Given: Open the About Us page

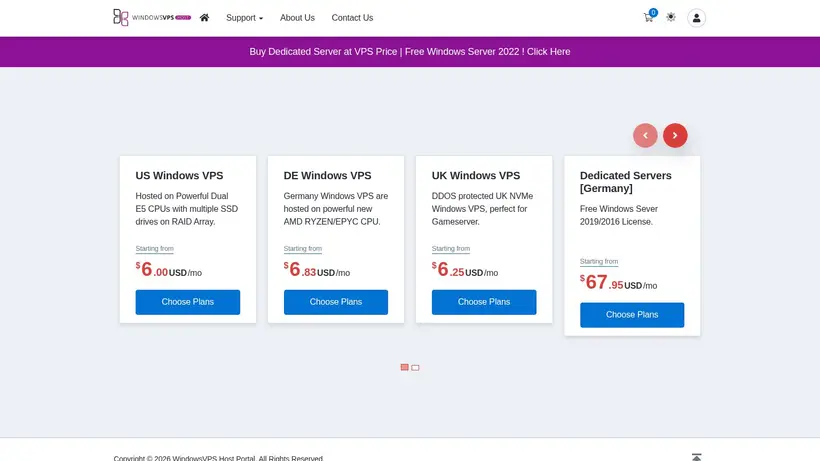Looking at the screenshot, I should click(x=297, y=18).
